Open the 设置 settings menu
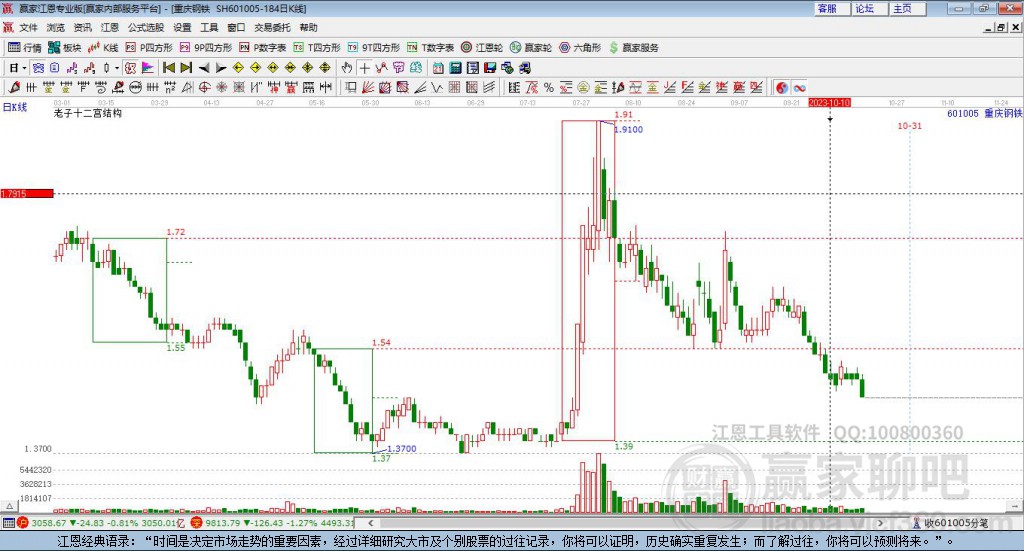This screenshot has height=551, width=1024. point(182,27)
